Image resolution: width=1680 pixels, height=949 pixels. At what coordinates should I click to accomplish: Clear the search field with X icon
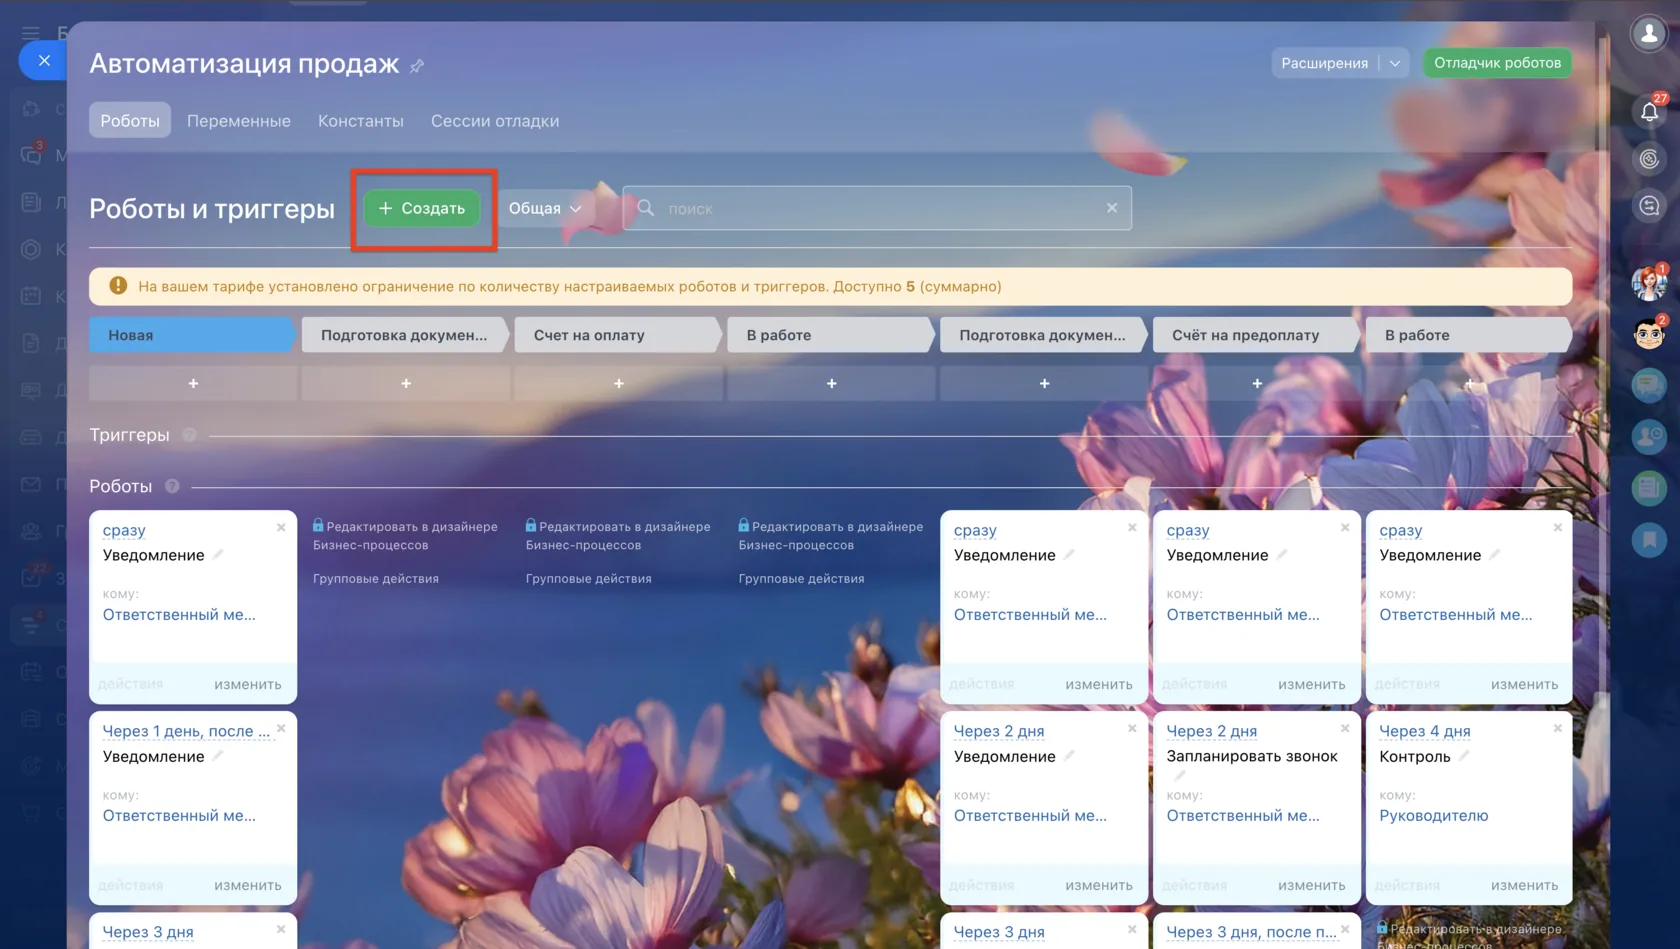point(1112,208)
